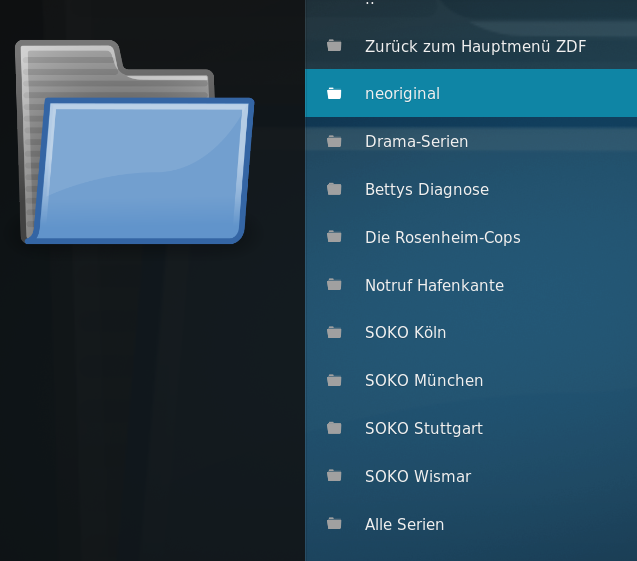
Task: Click the folder icon beside SOKO Köln
Action: pyautogui.click(x=334, y=332)
